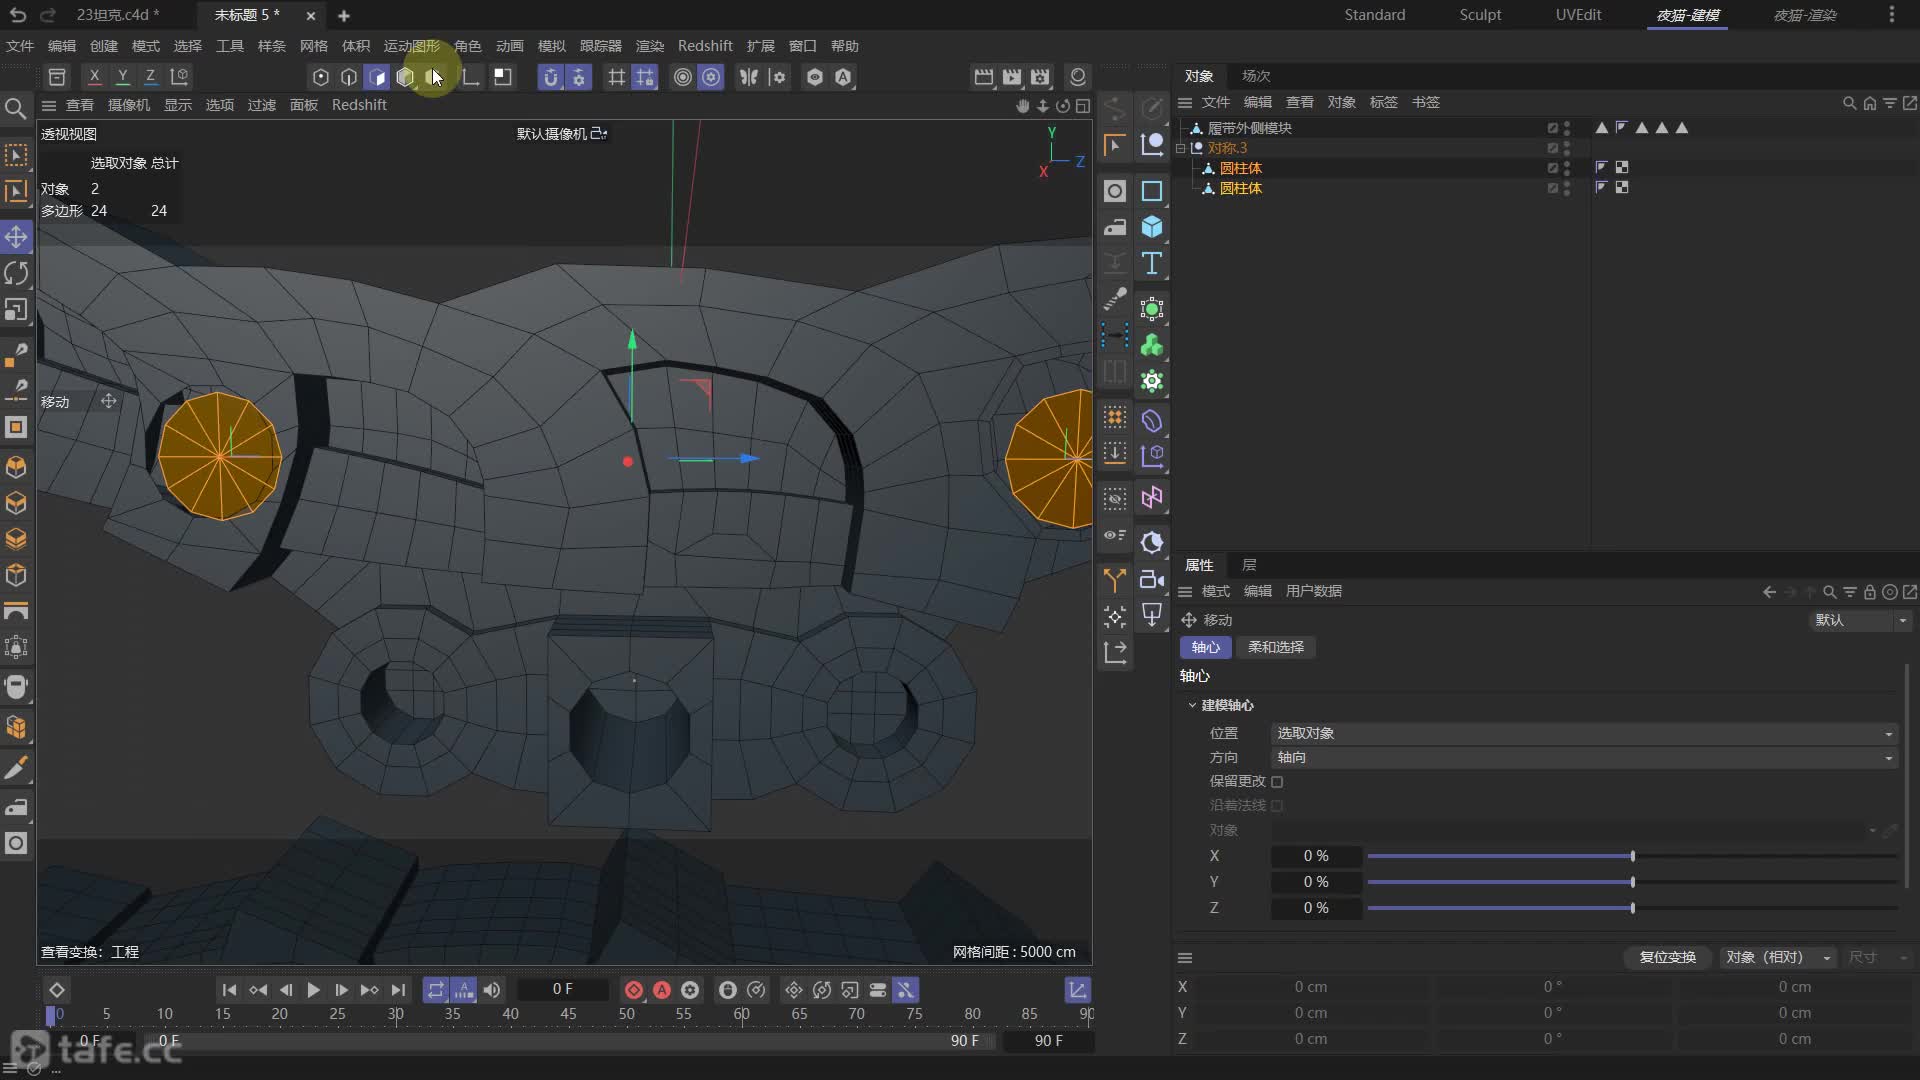Open the 运动图形 menu
Viewport: 1920px width, 1080px height.
pos(411,46)
